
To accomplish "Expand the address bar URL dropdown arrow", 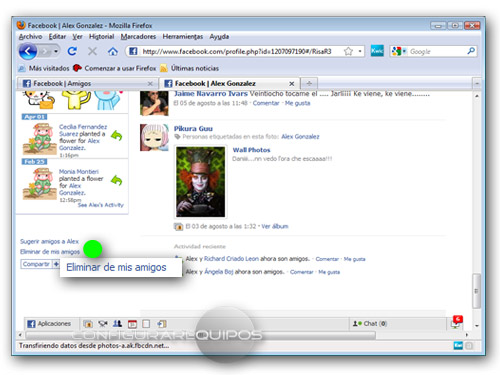I will [360, 51].
